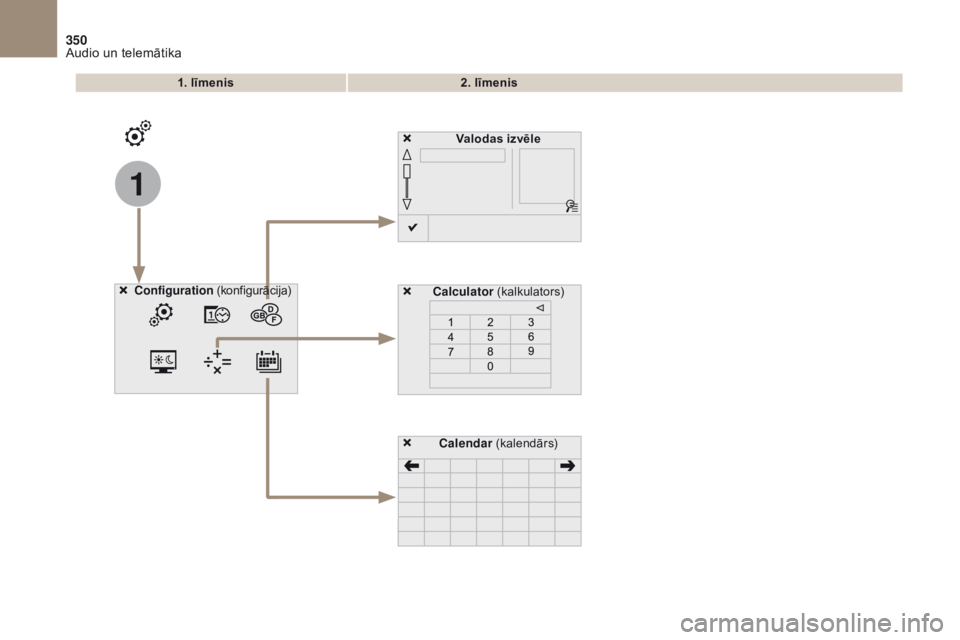Close the Calculator panel
Viewport: 960px width, 640px height.
(x=407, y=292)
